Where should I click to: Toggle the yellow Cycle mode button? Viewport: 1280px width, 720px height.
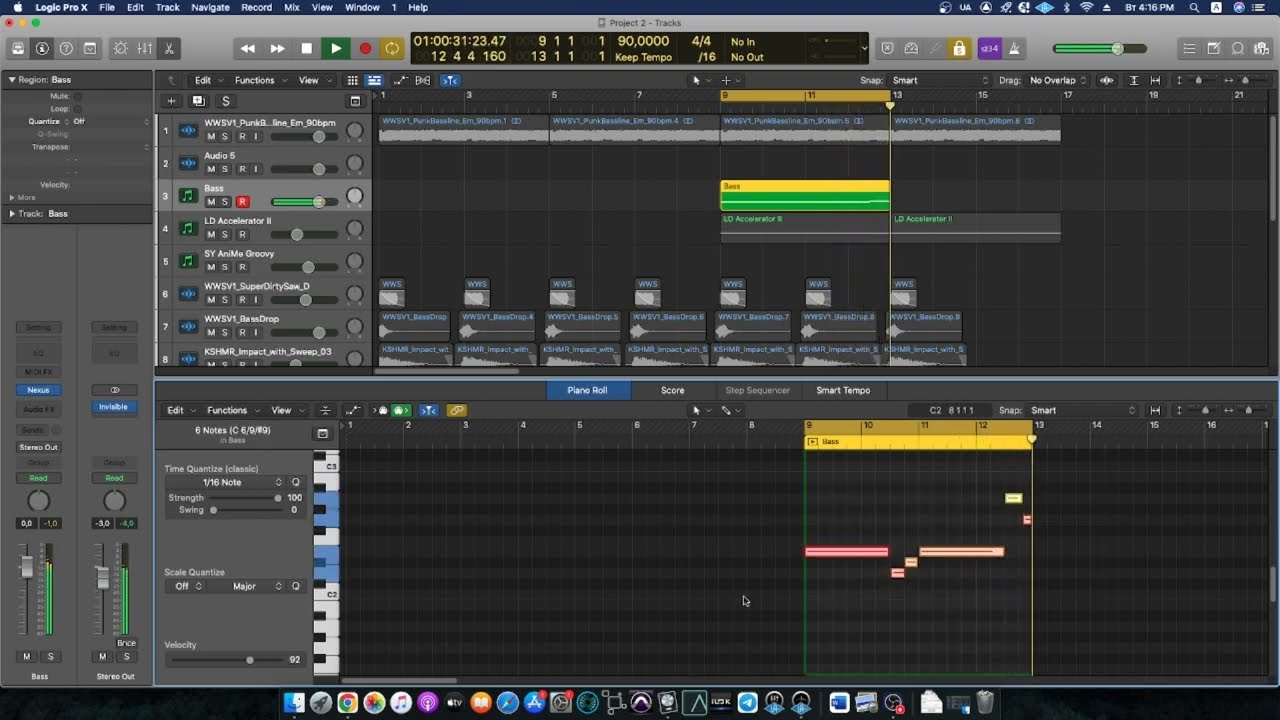pos(392,48)
